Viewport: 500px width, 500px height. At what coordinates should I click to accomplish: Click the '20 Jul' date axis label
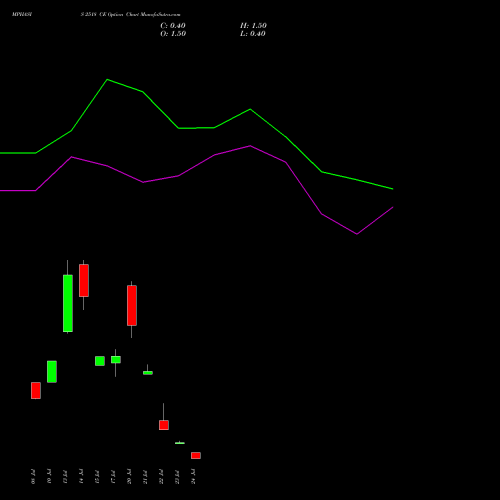(x=129, y=477)
